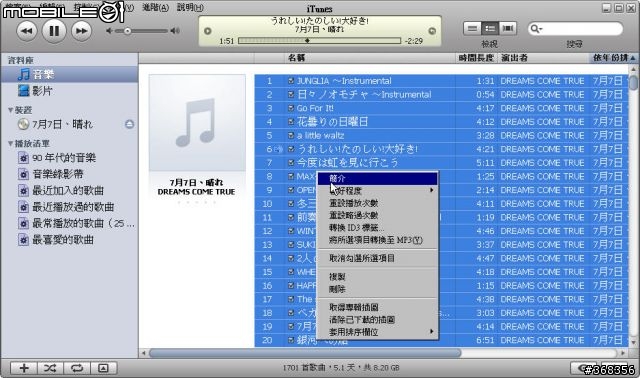Click the low volume speaker icon
This screenshot has width=640, height=378.
[109, 31]
